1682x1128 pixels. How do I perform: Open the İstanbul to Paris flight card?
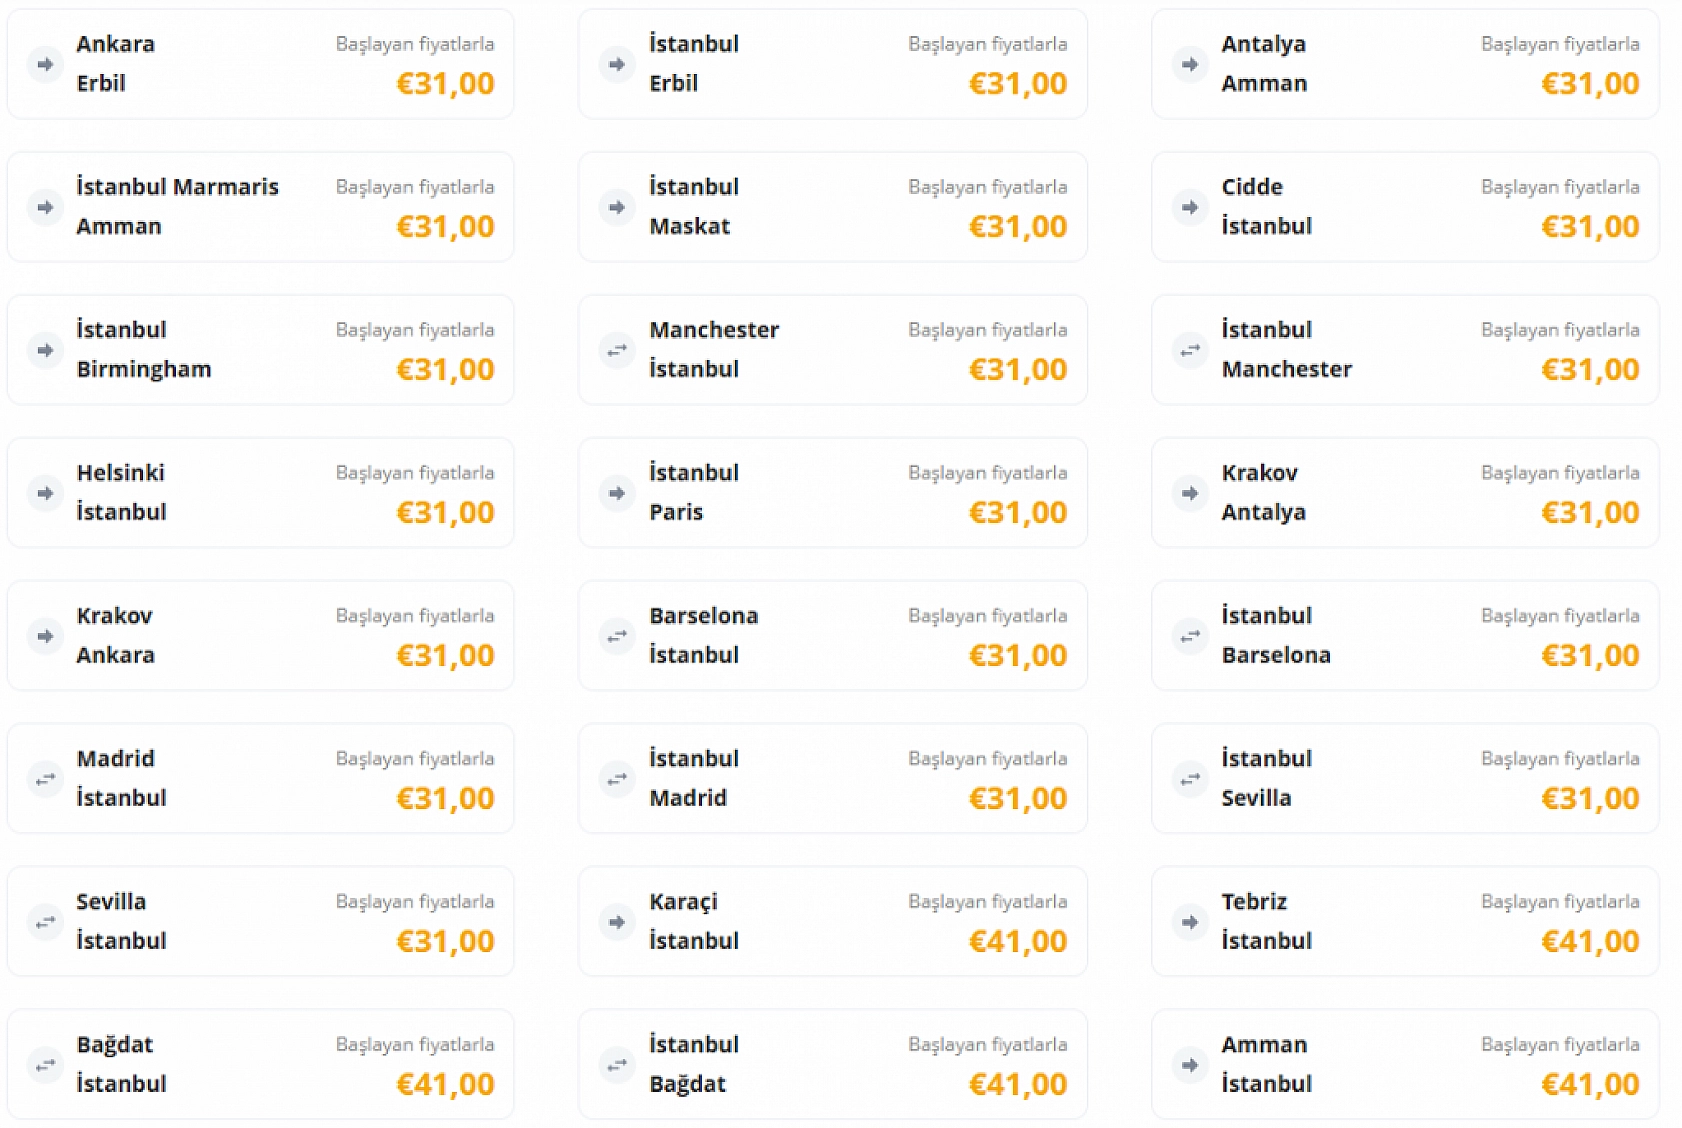[832, 493]
